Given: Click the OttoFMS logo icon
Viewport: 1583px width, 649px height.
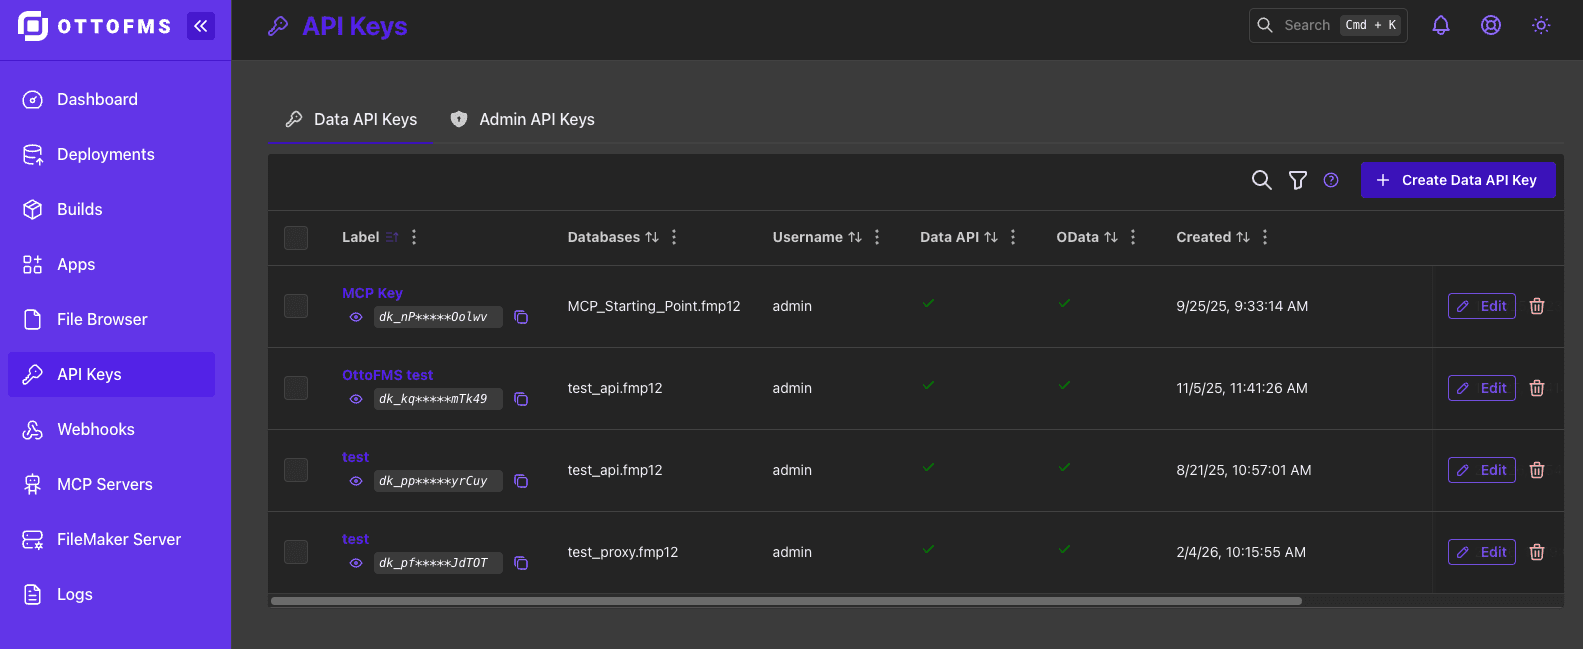Looking at the screenshot, I should (x=33, y=26).
